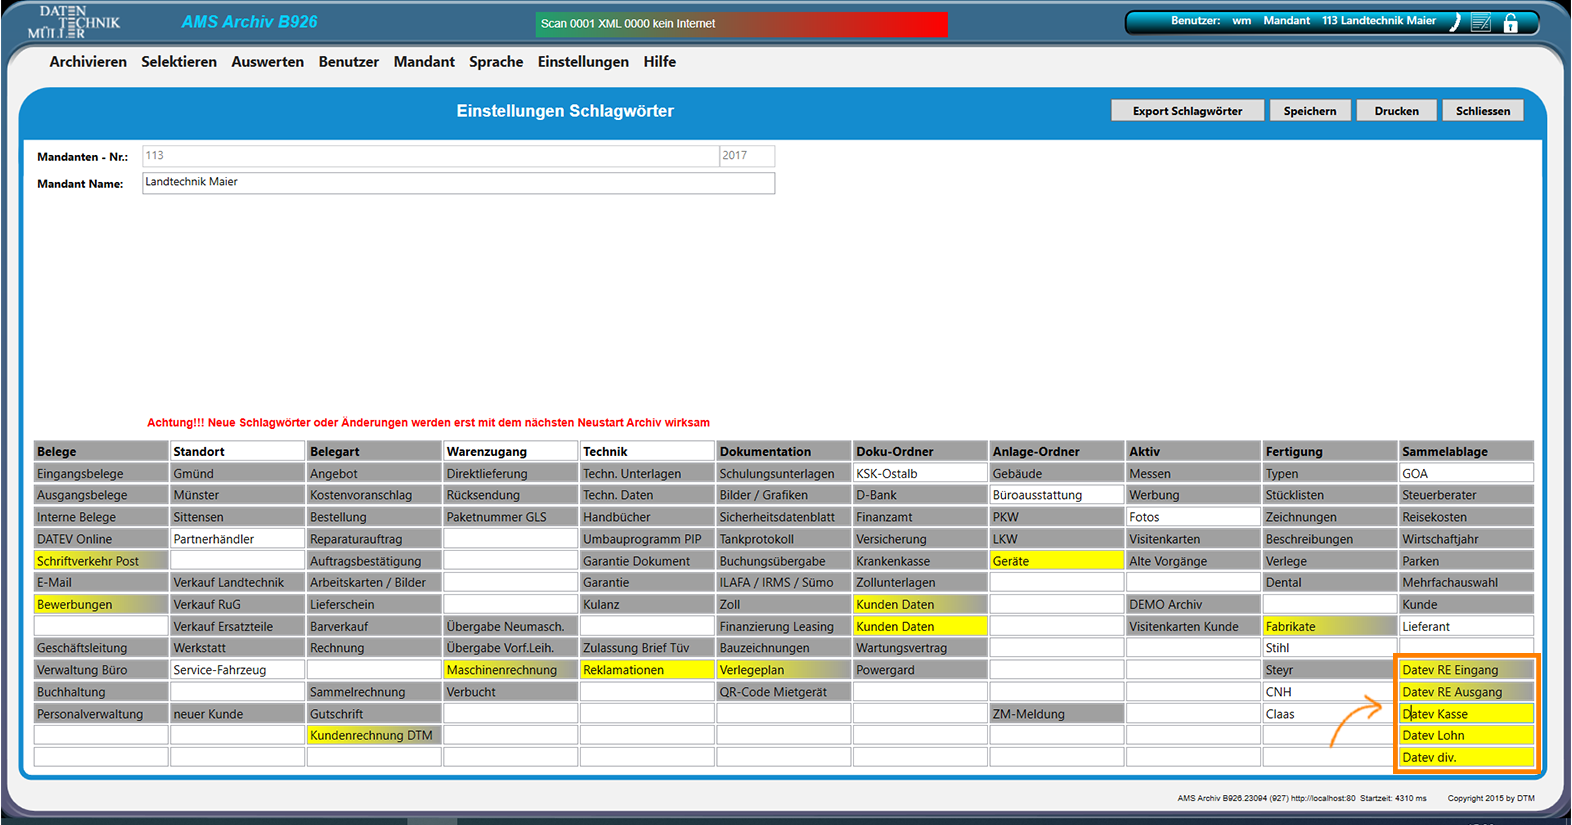
Task: Click the Kundenrechnung DTM cell
Action: pyautogui.click(x=373, y=735)
